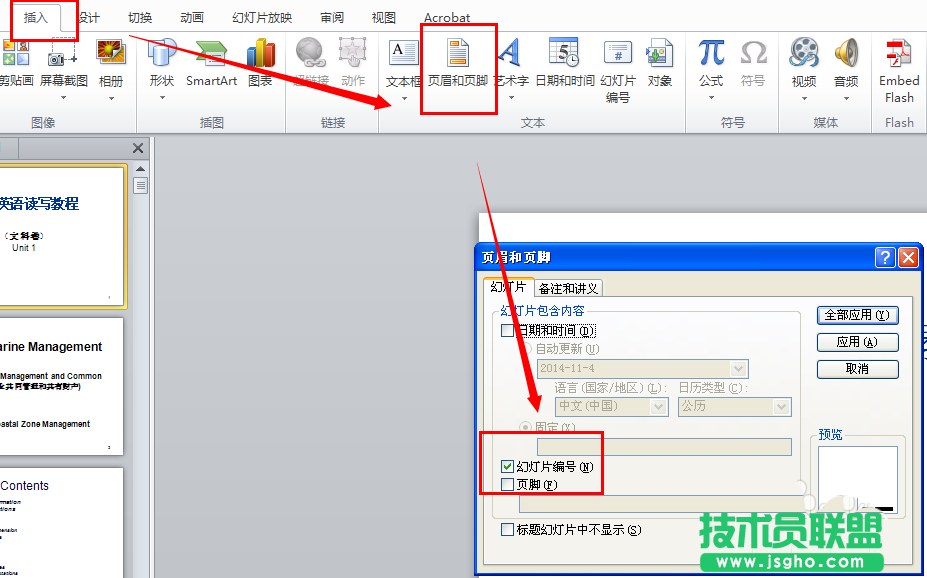Click the Apply (应用) button

[x=857, y=342]
